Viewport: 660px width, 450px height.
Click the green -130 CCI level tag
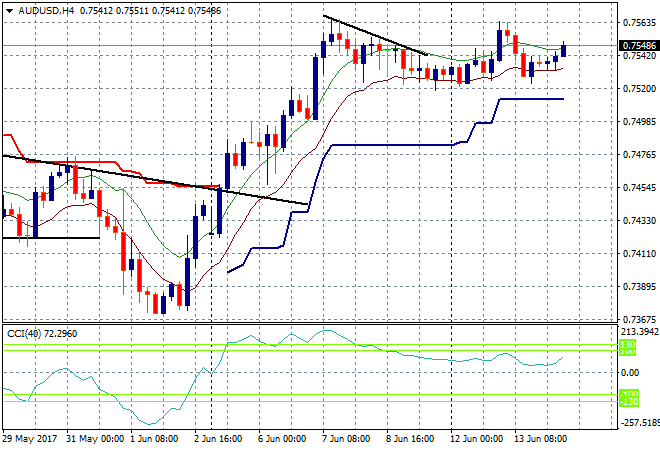click(629, 402)
